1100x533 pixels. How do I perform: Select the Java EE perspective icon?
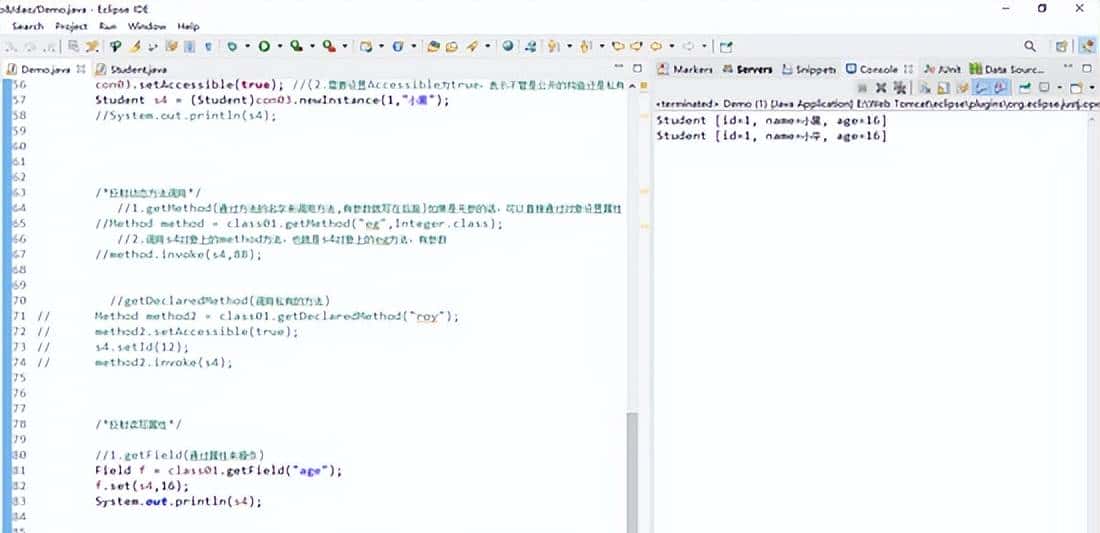pyautogui.click(x=1087, y=46)
